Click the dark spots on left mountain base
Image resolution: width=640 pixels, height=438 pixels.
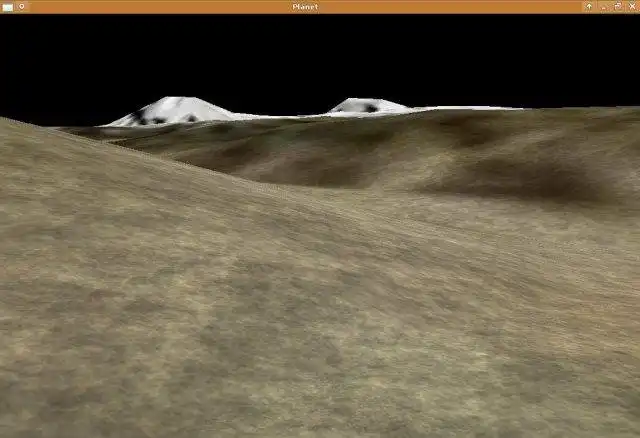tap(161, 119)
